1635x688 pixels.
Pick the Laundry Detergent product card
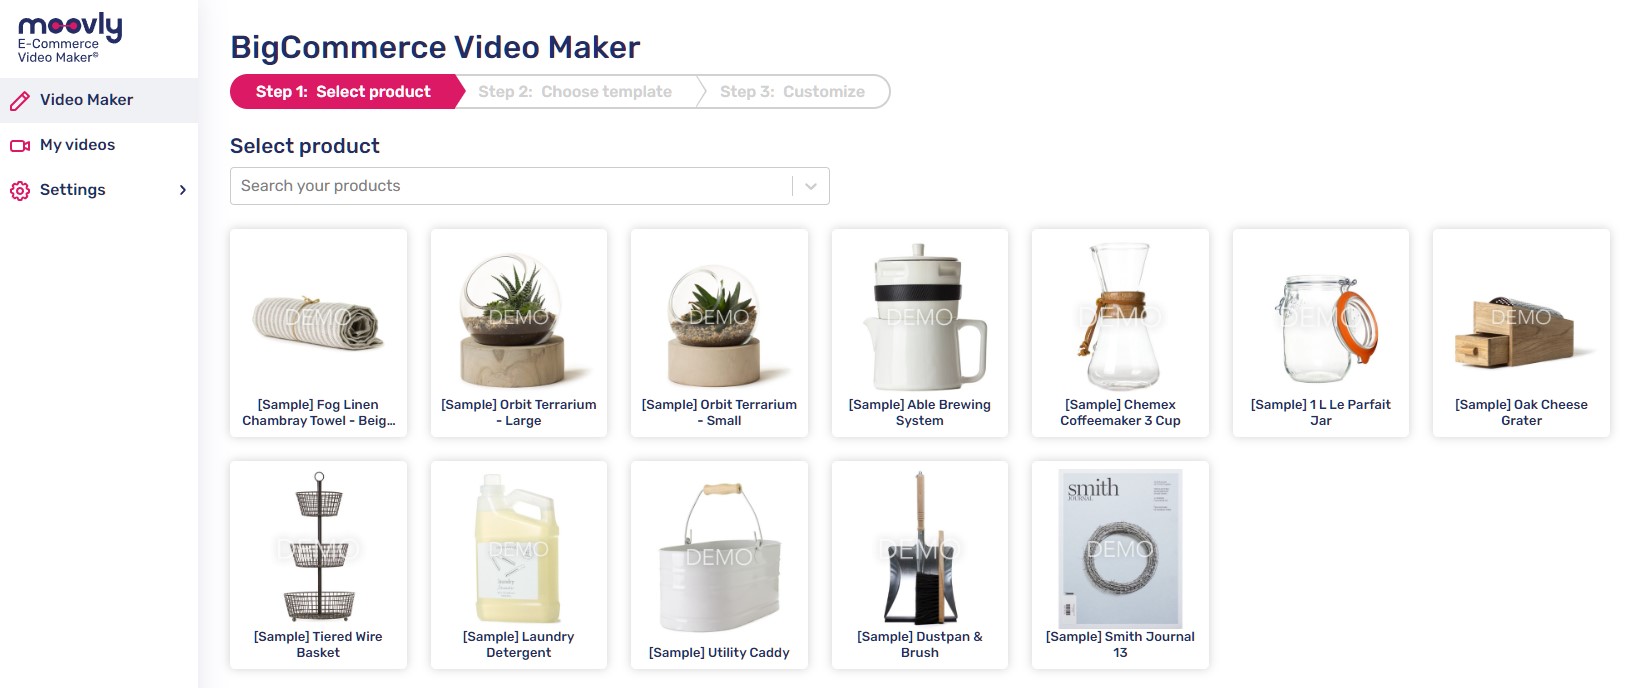519,565
